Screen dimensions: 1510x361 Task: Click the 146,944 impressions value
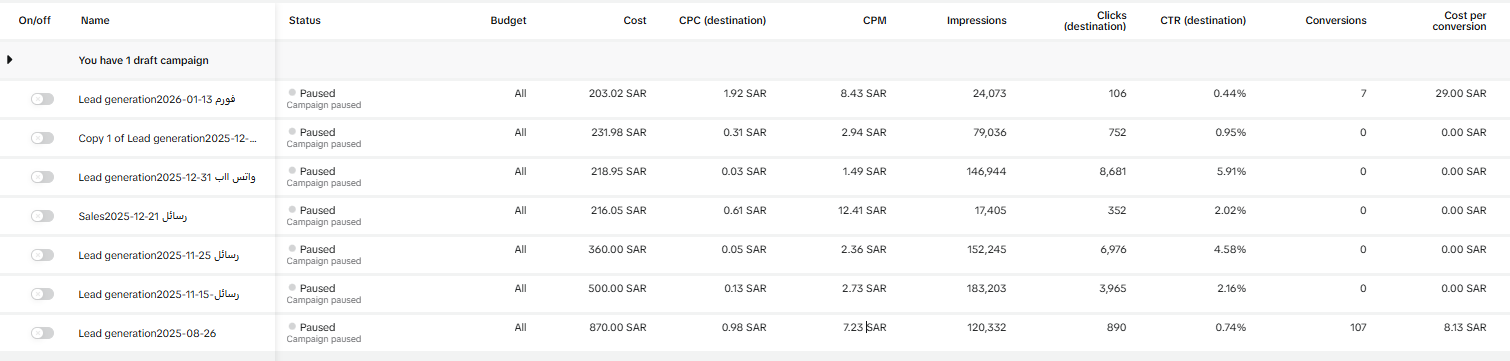coord(986,171)
